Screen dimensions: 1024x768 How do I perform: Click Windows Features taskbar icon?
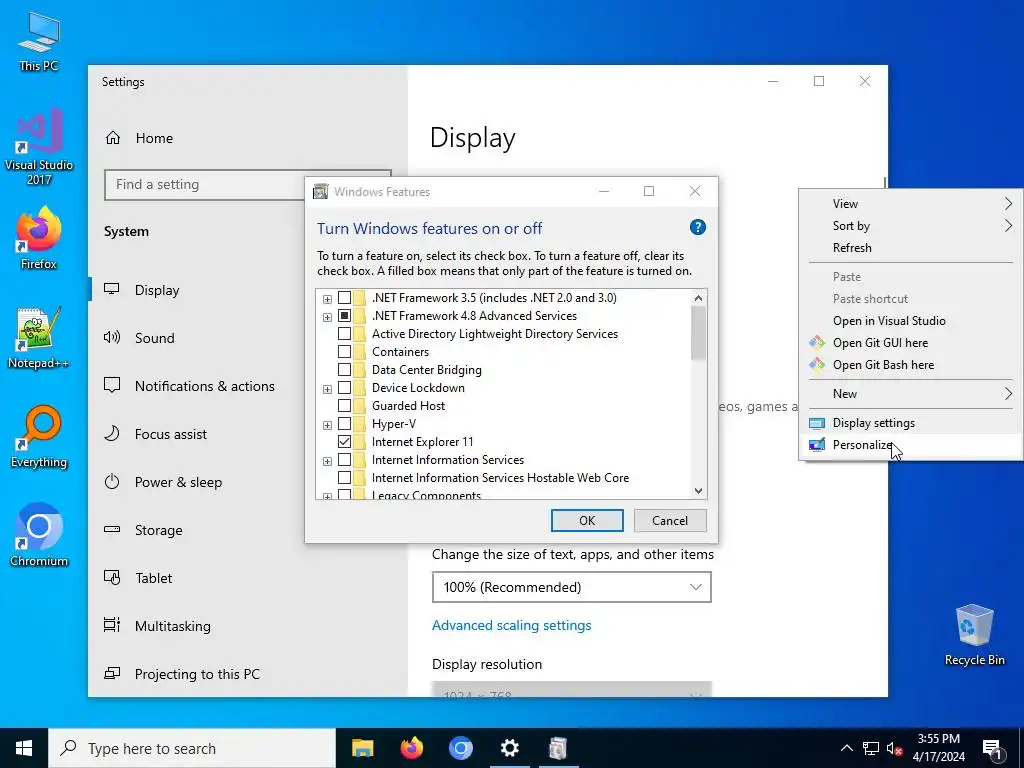point(558,748)
